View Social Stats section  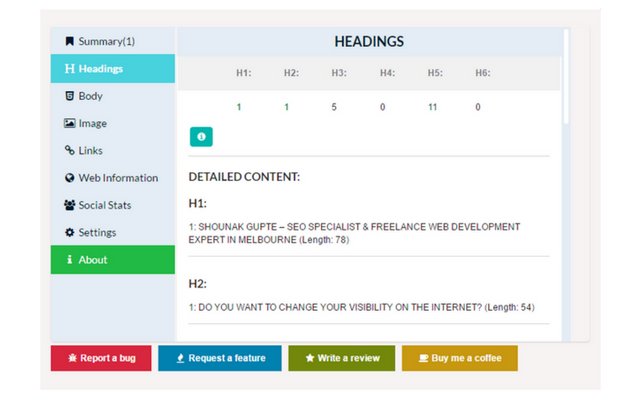[113, 205]
